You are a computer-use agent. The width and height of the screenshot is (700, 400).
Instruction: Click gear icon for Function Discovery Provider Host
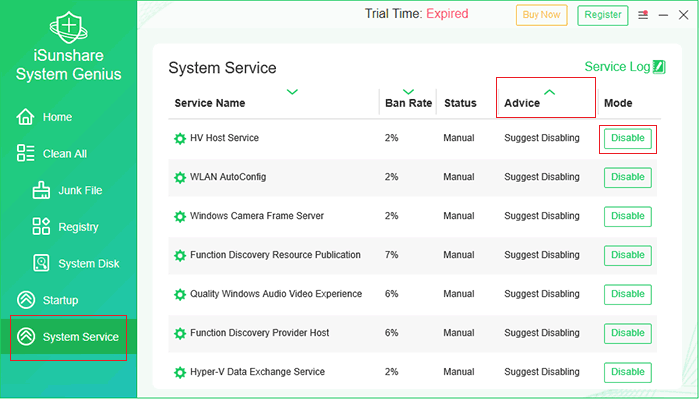click(x=179, y=333)
